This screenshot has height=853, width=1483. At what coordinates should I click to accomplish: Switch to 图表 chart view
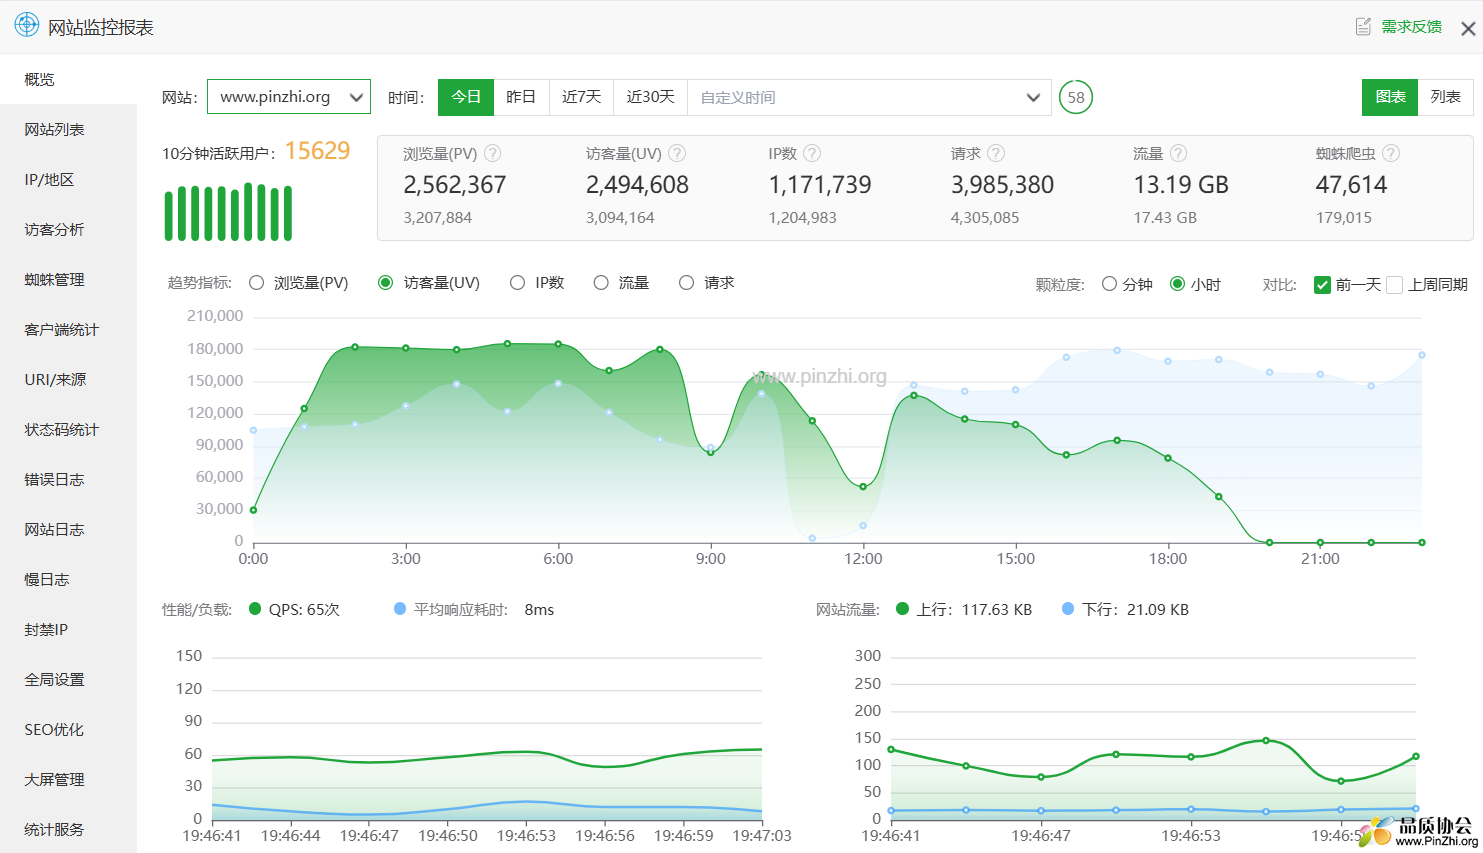click(x=1390, y=97)
